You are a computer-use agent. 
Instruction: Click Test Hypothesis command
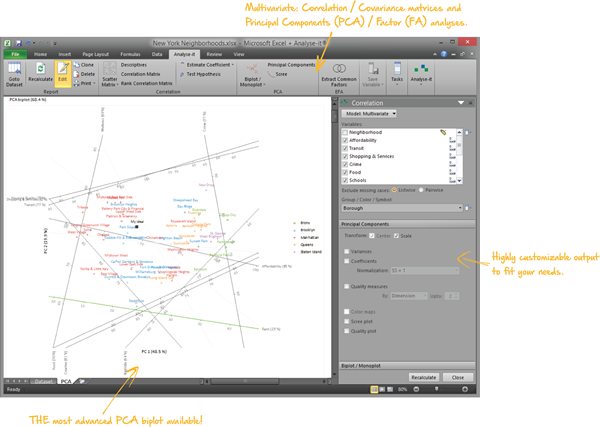[200, 74]
